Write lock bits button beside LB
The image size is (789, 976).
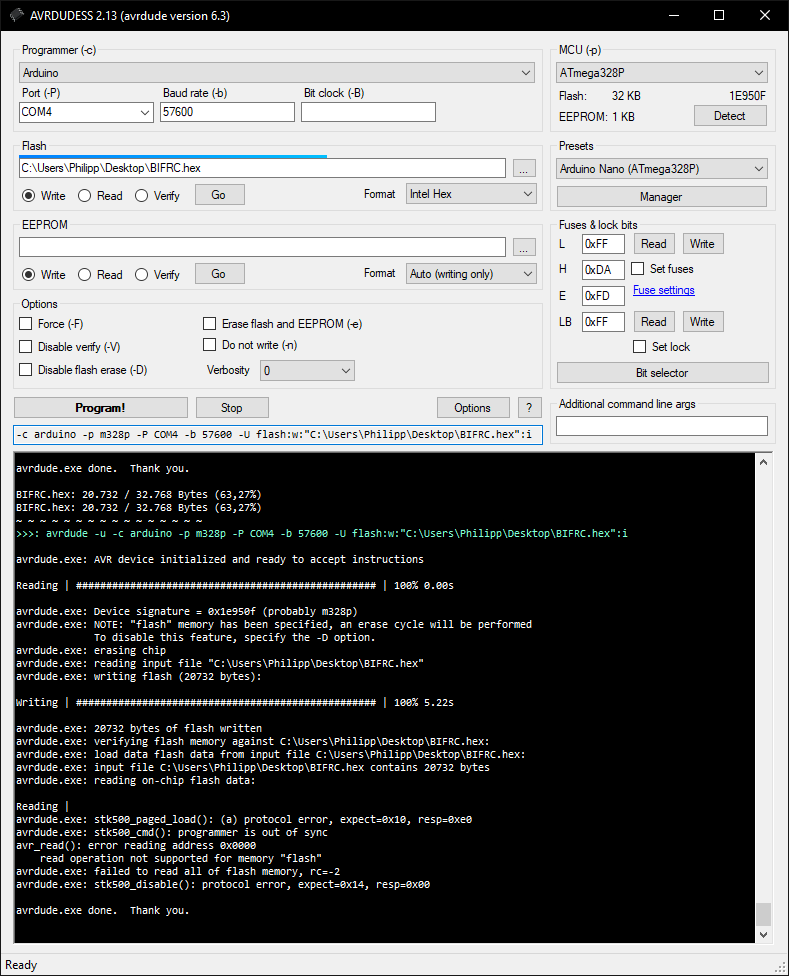pyautogui.click(x=703, y=322)
